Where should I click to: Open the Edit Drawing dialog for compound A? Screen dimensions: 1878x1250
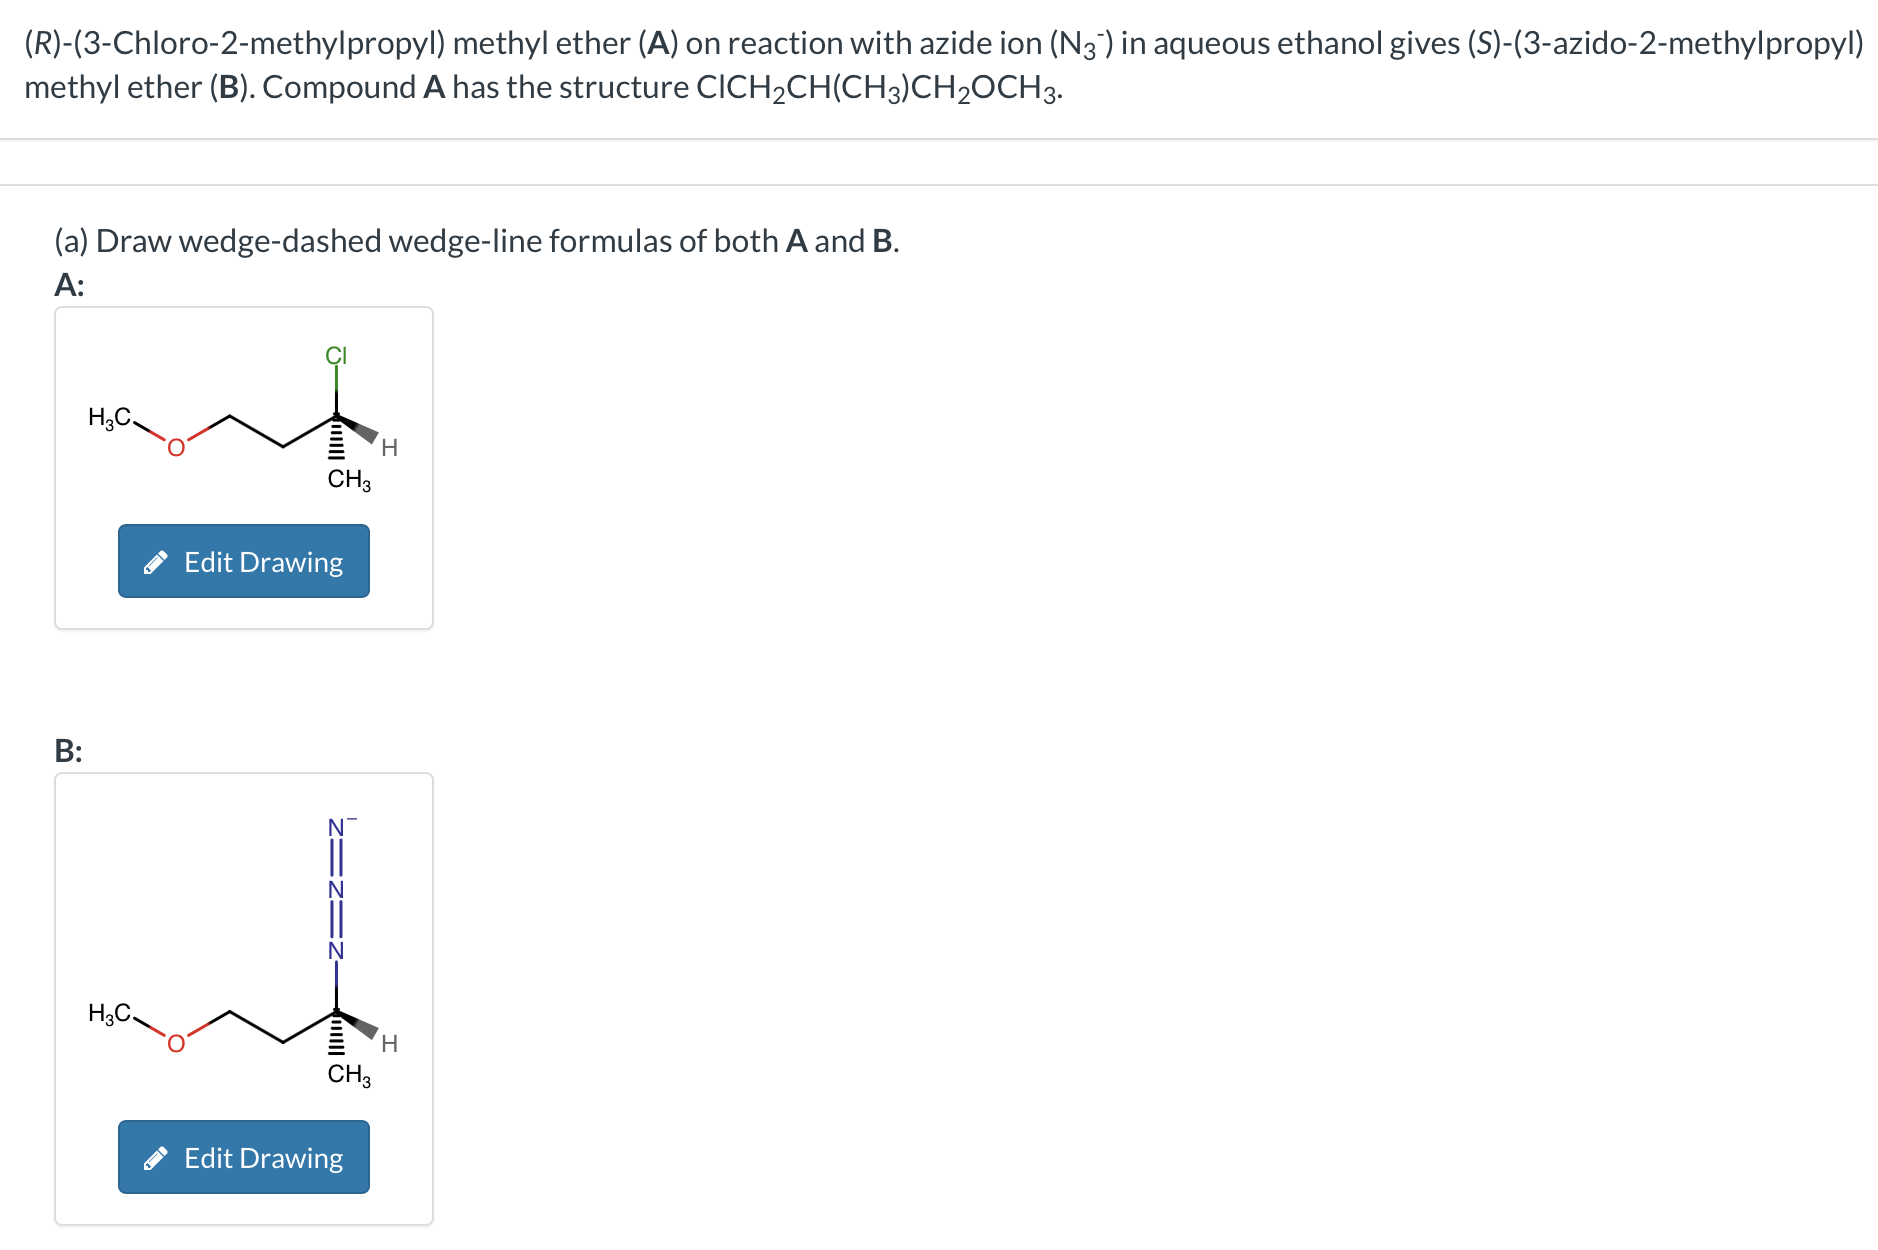(243, 562)
